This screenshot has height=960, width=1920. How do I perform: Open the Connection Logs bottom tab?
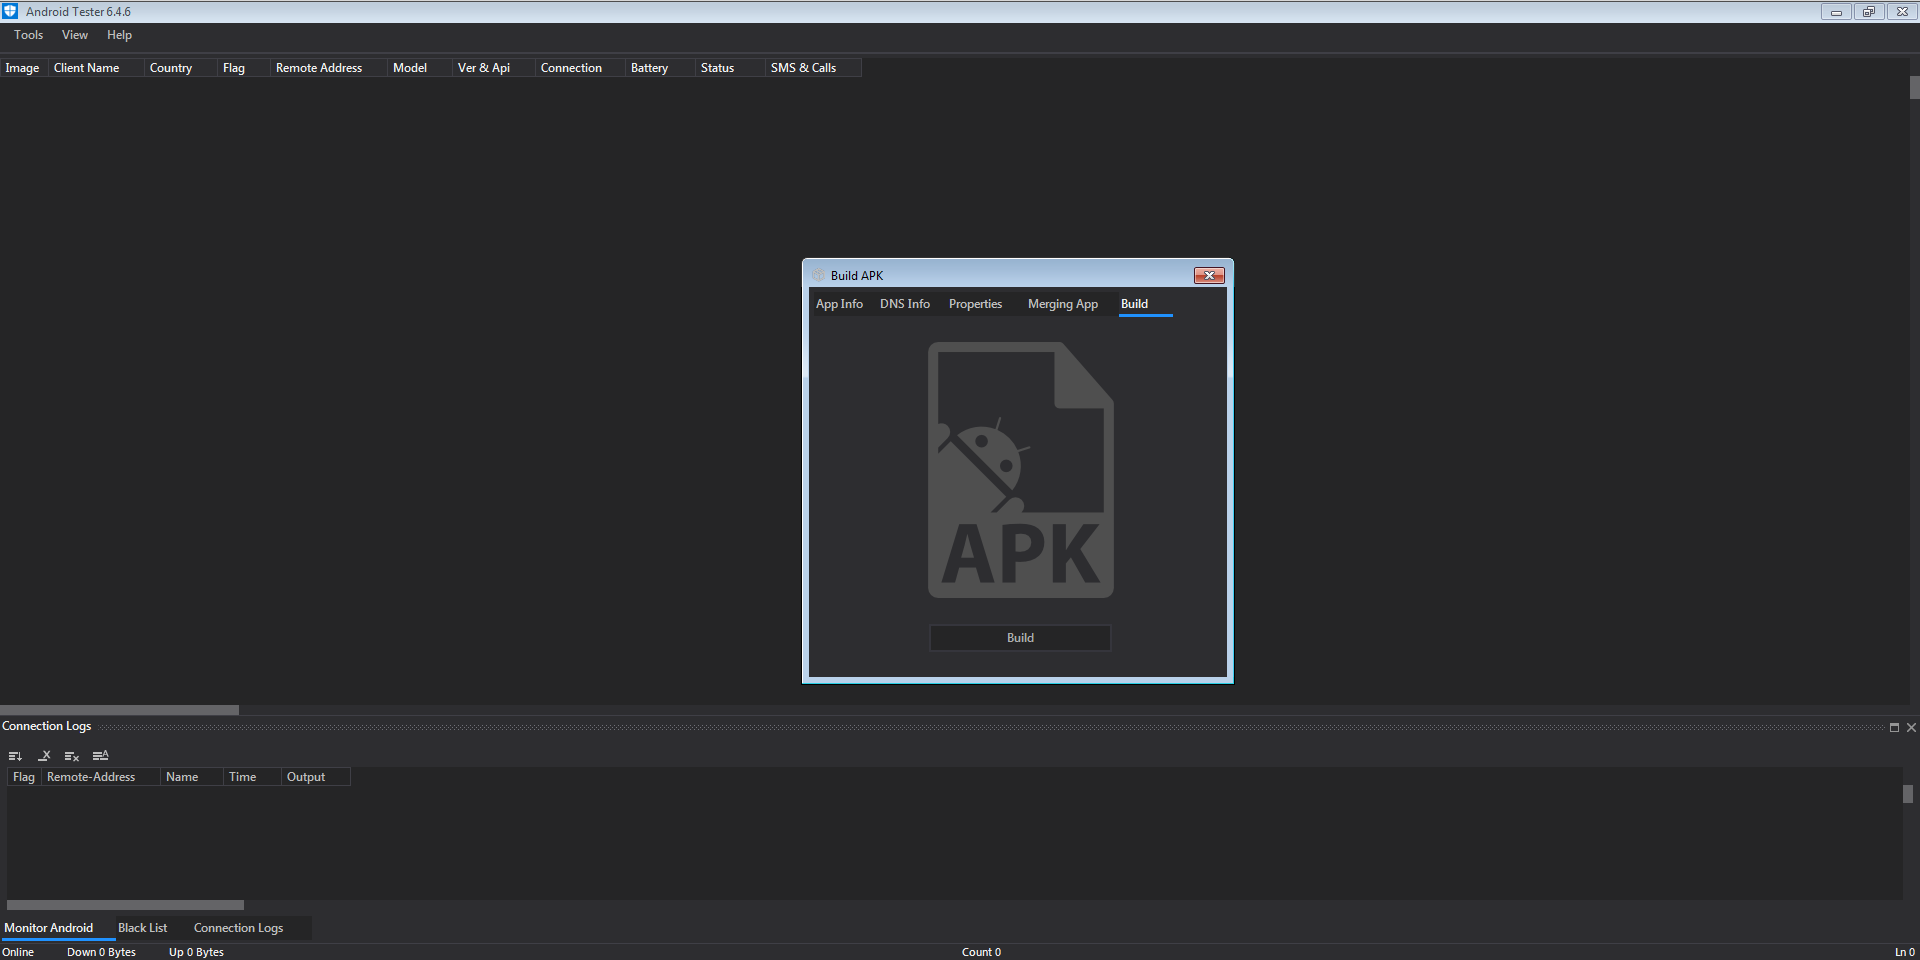pos(239,928)
